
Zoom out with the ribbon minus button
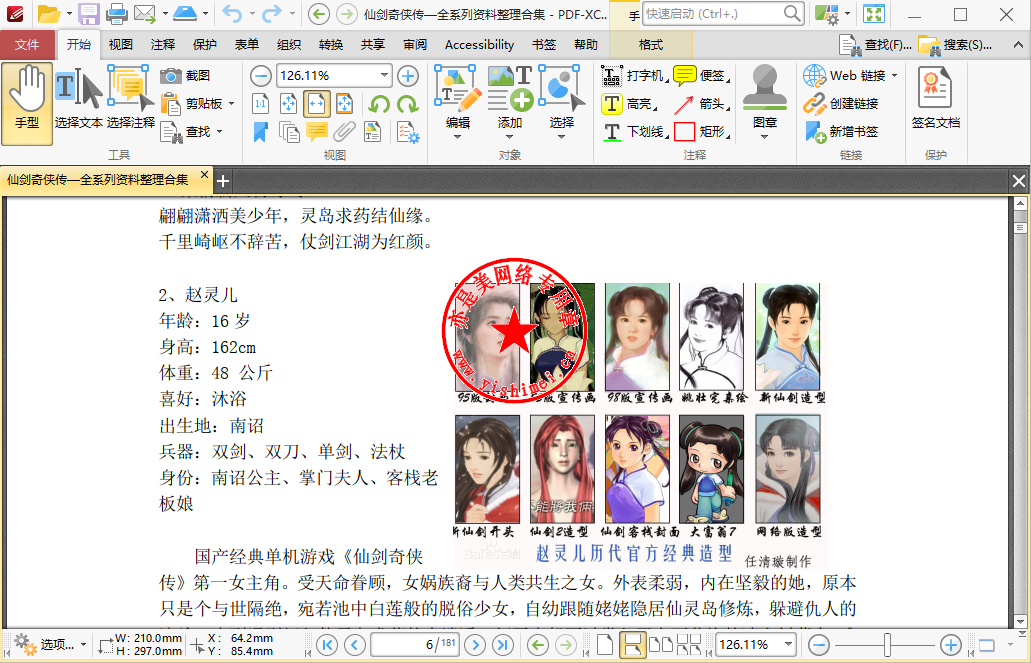pyautogui.click(x=261, y=76)
